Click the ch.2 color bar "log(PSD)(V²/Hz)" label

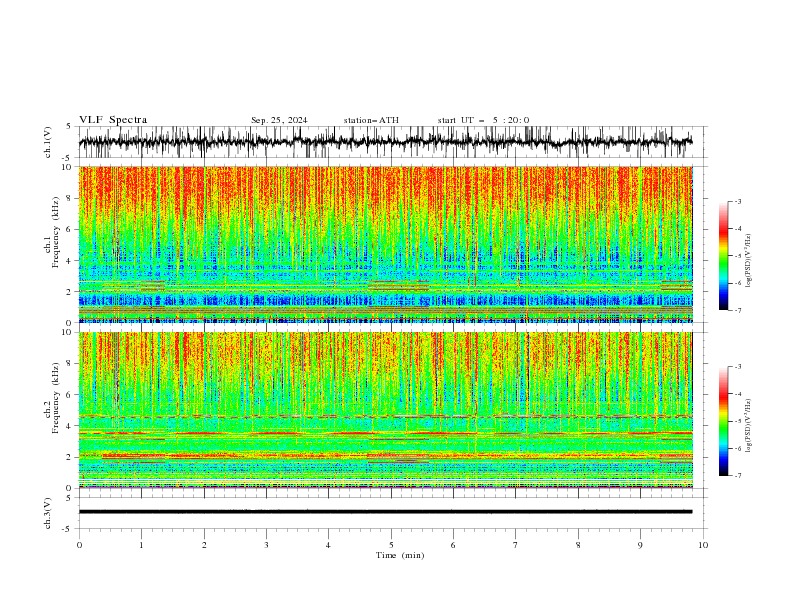(749, 425)
